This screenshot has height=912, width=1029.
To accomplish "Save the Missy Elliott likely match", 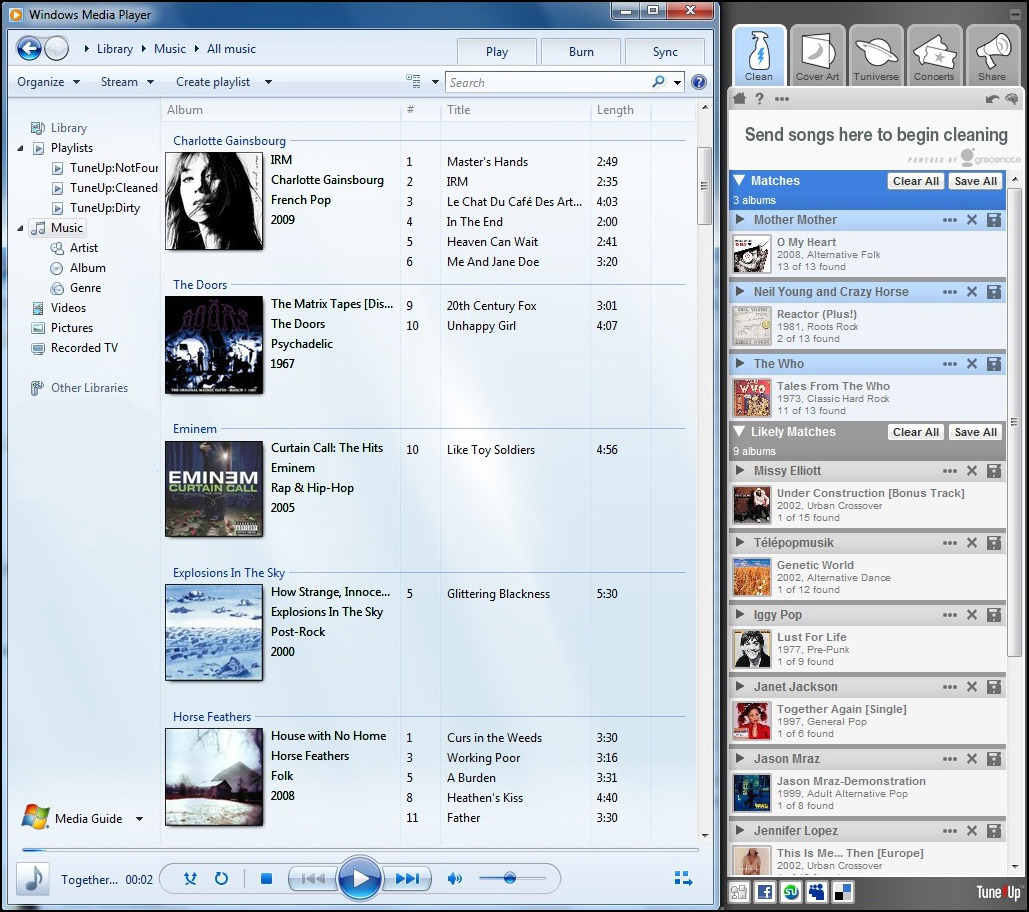I will click(x=994, y=470).
